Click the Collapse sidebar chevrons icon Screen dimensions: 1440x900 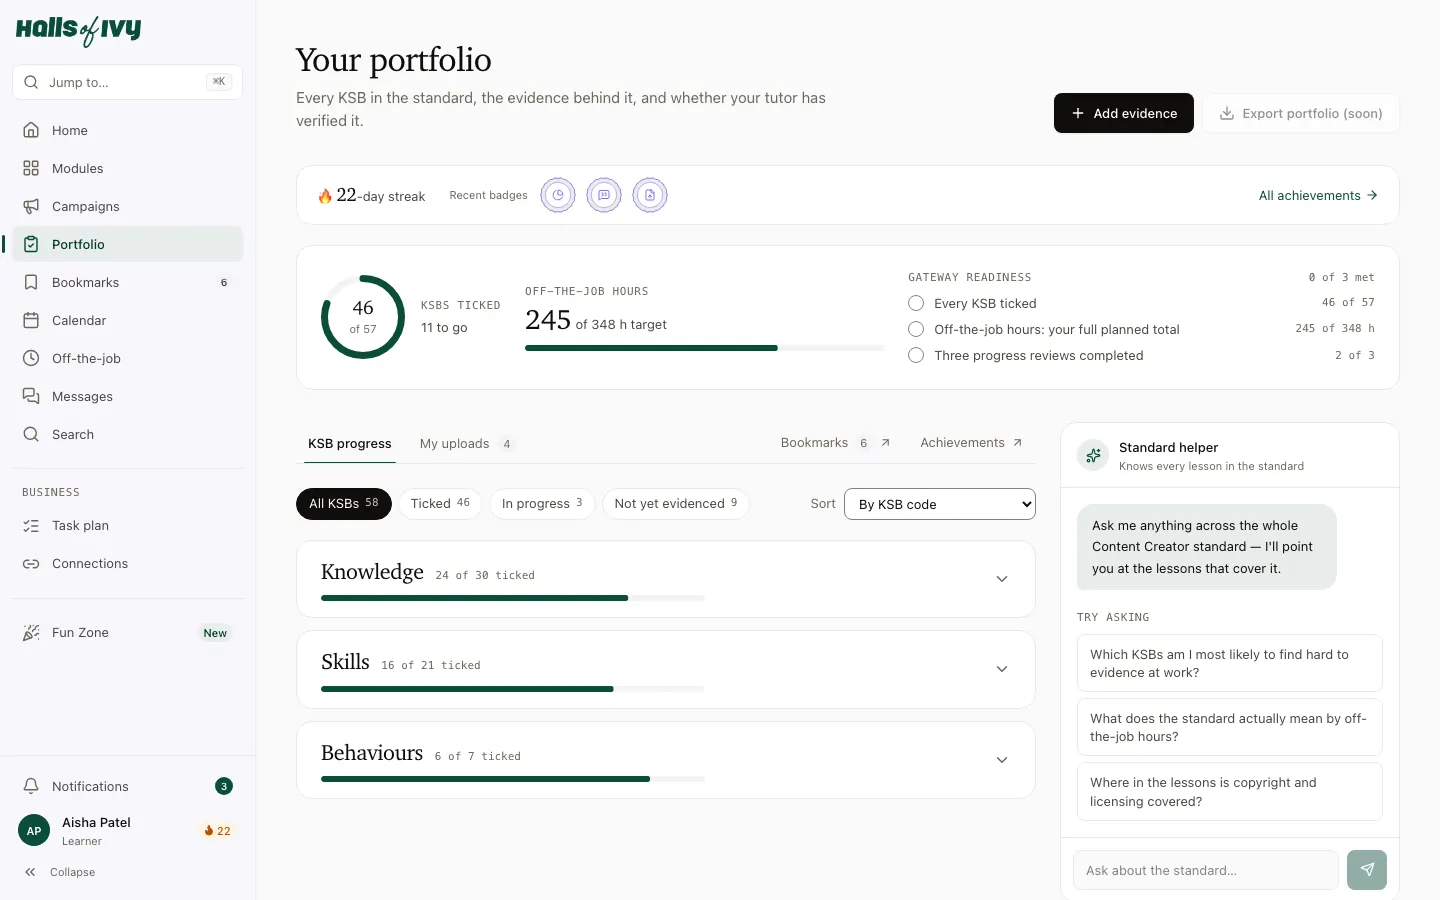click(x=30, y=872)
